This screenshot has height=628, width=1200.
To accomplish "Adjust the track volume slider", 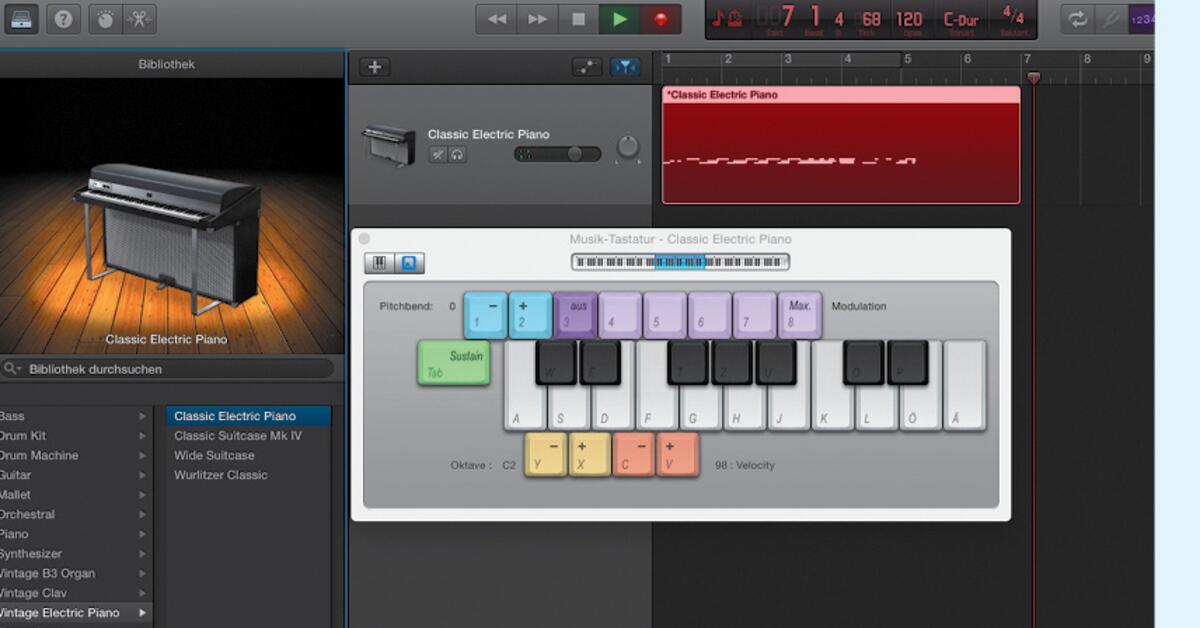I will [x=573, y=152].
